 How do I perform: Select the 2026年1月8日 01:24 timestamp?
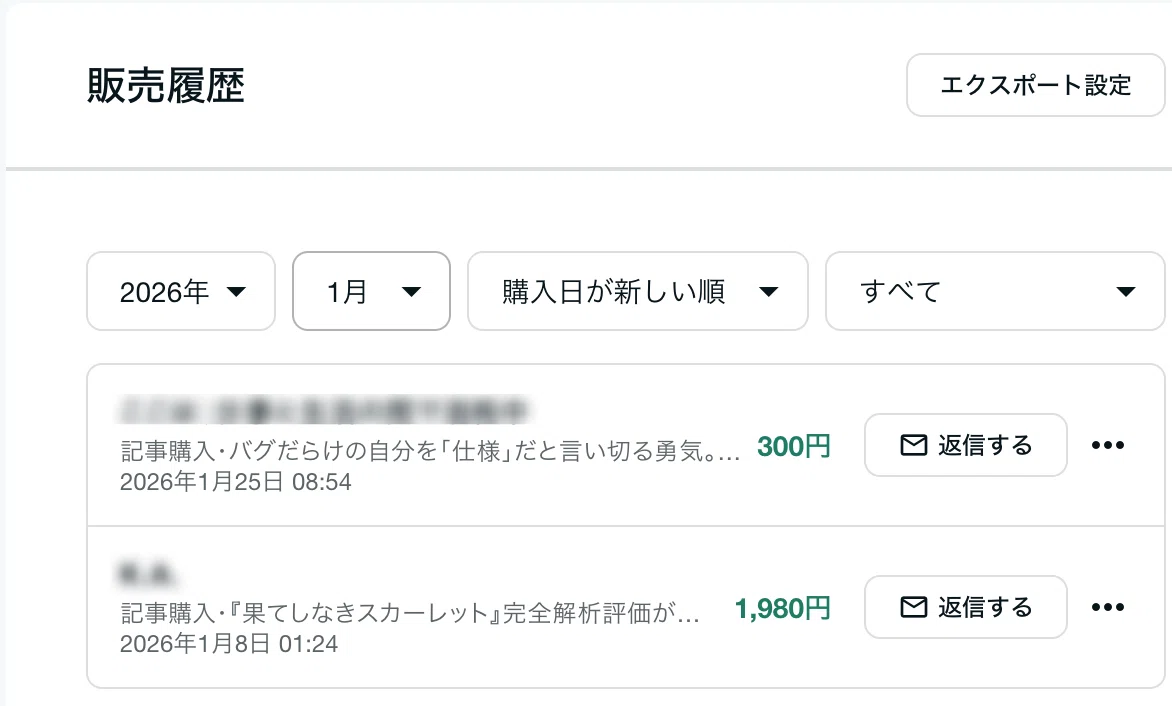pyautogui.click(x=229, y=644)
